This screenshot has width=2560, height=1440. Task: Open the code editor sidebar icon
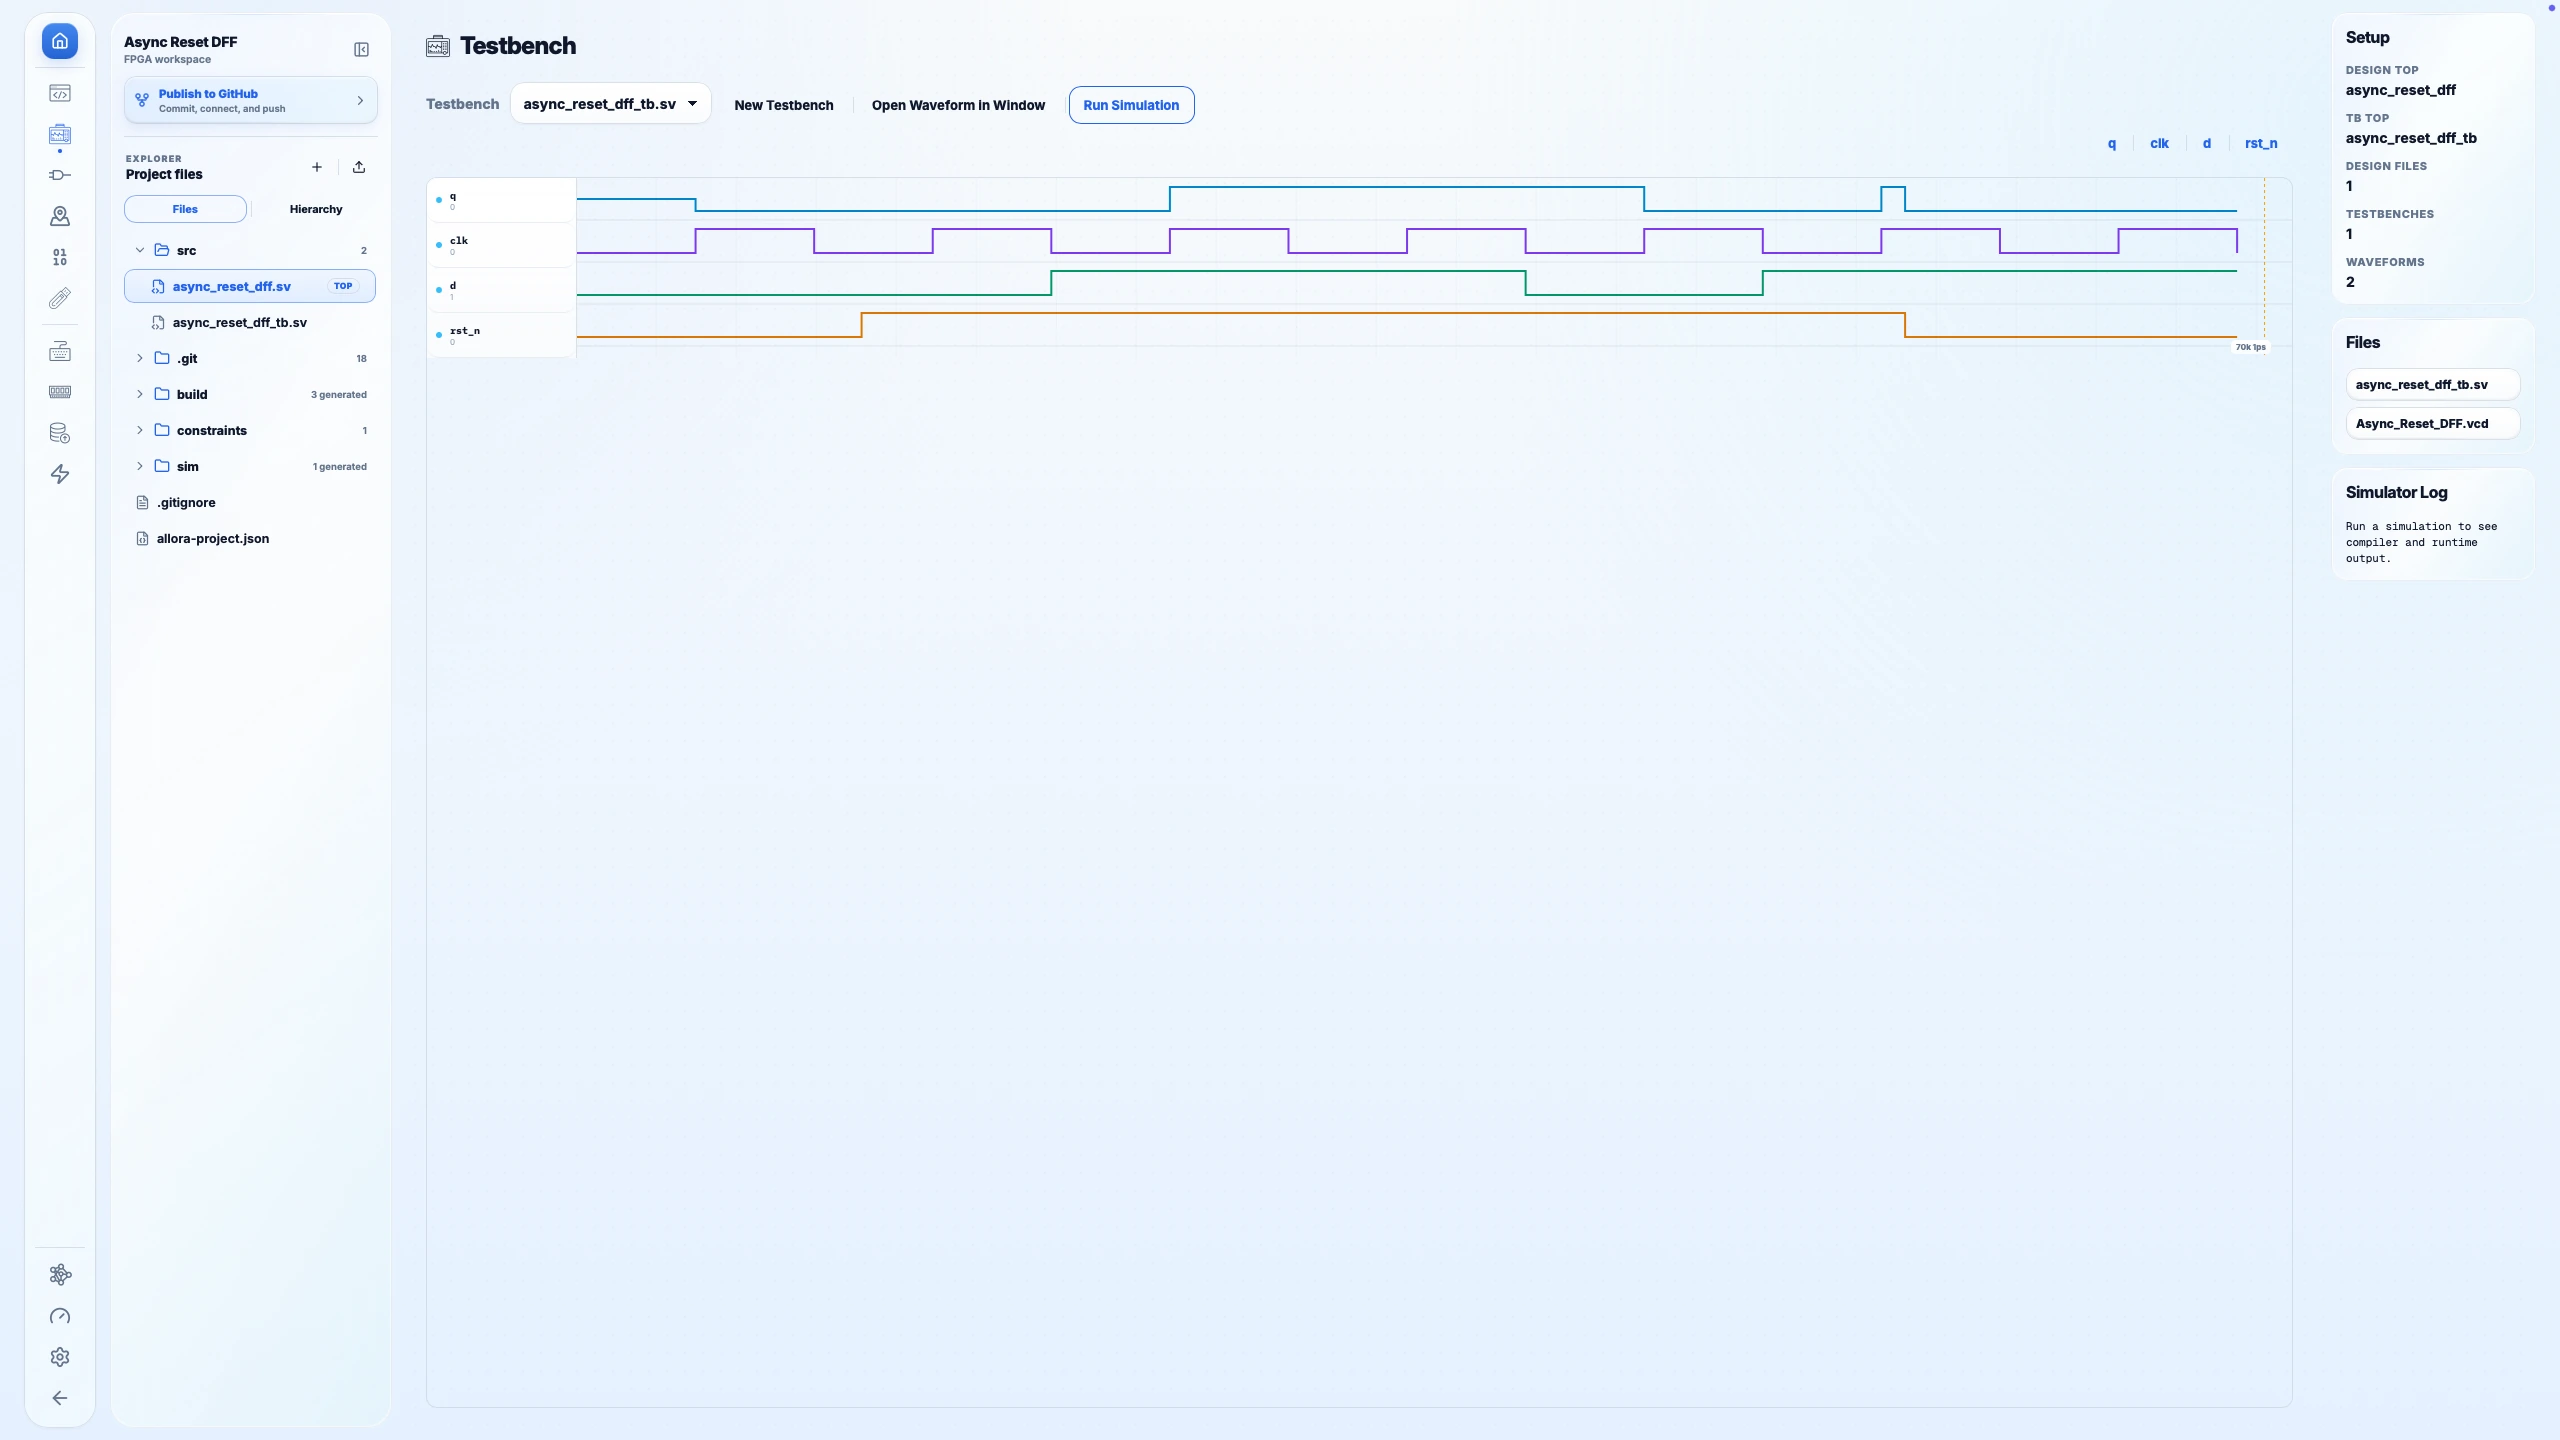click(x=60, y=94)
